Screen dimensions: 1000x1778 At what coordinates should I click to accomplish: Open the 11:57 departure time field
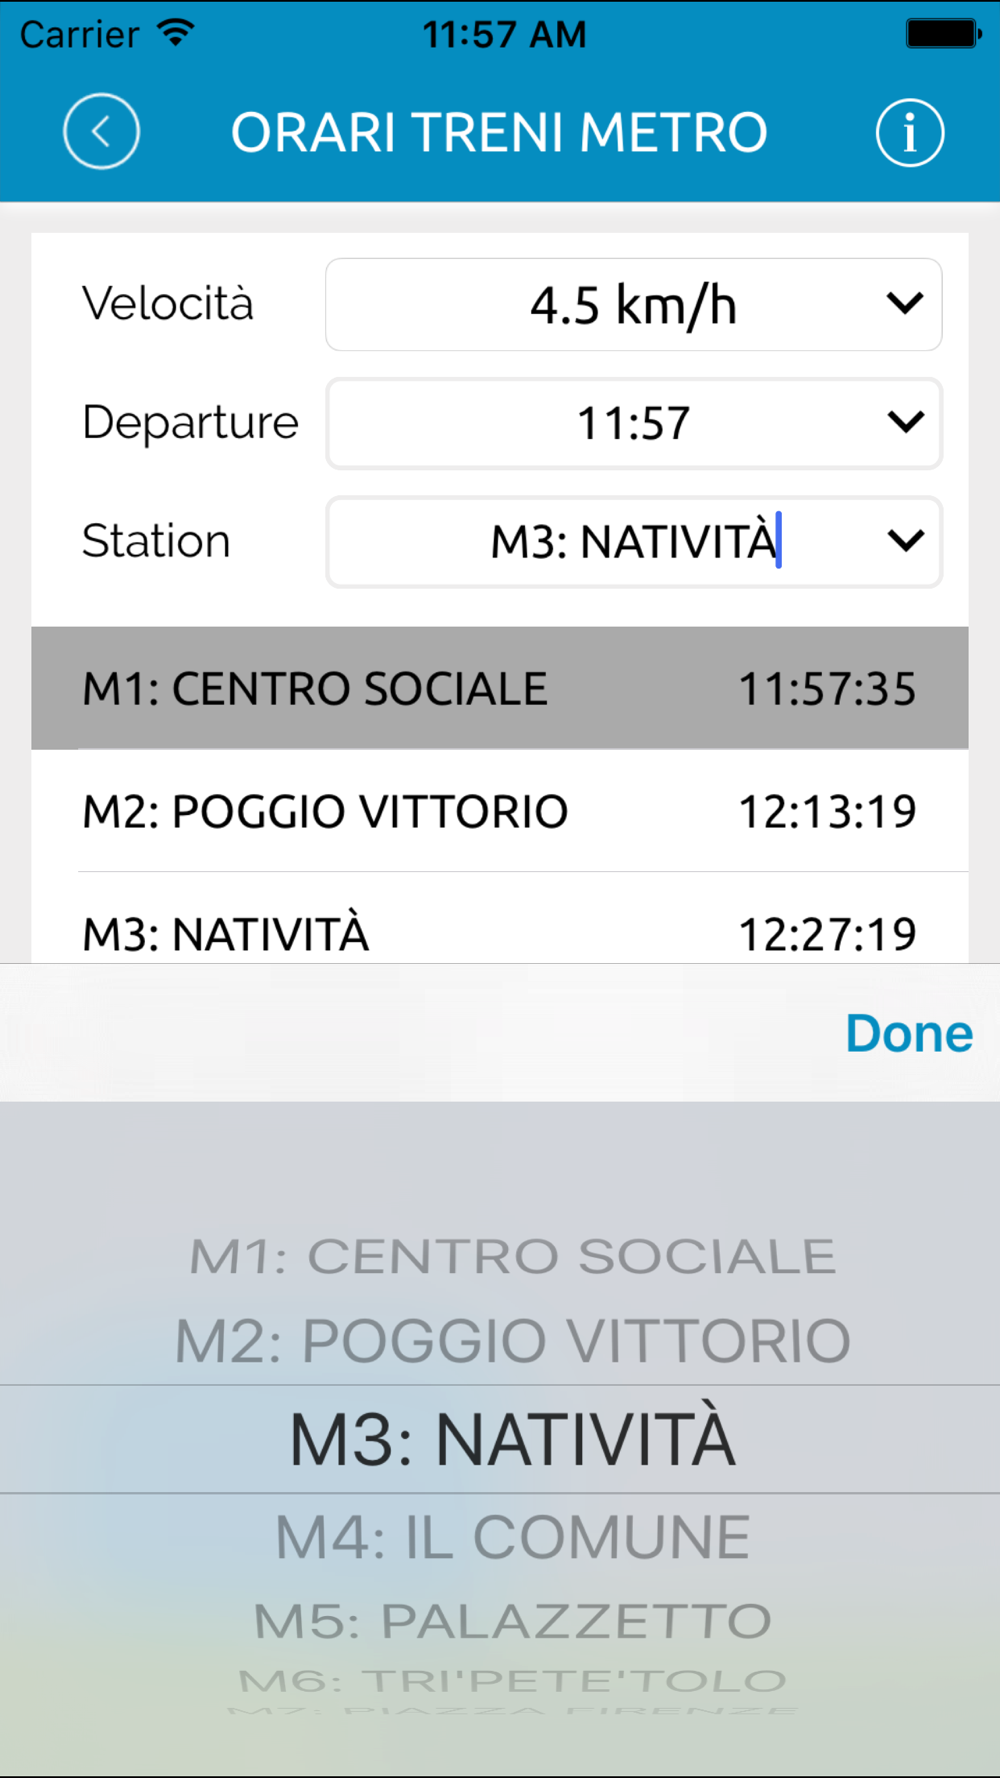(634, 423)
